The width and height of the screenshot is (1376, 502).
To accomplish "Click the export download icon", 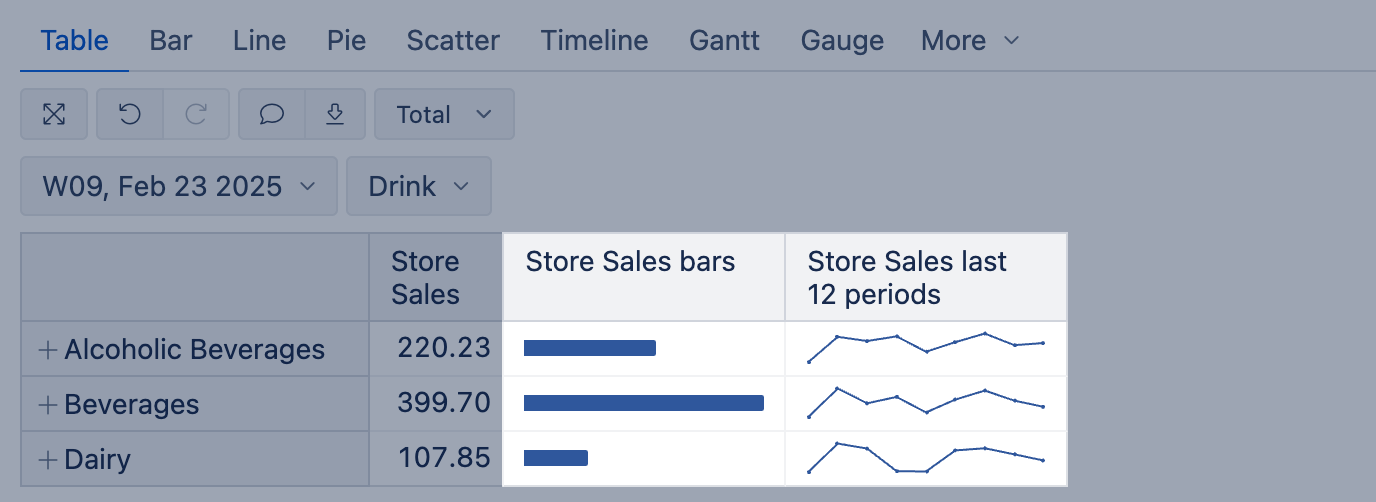I will [x=336, y=115].
